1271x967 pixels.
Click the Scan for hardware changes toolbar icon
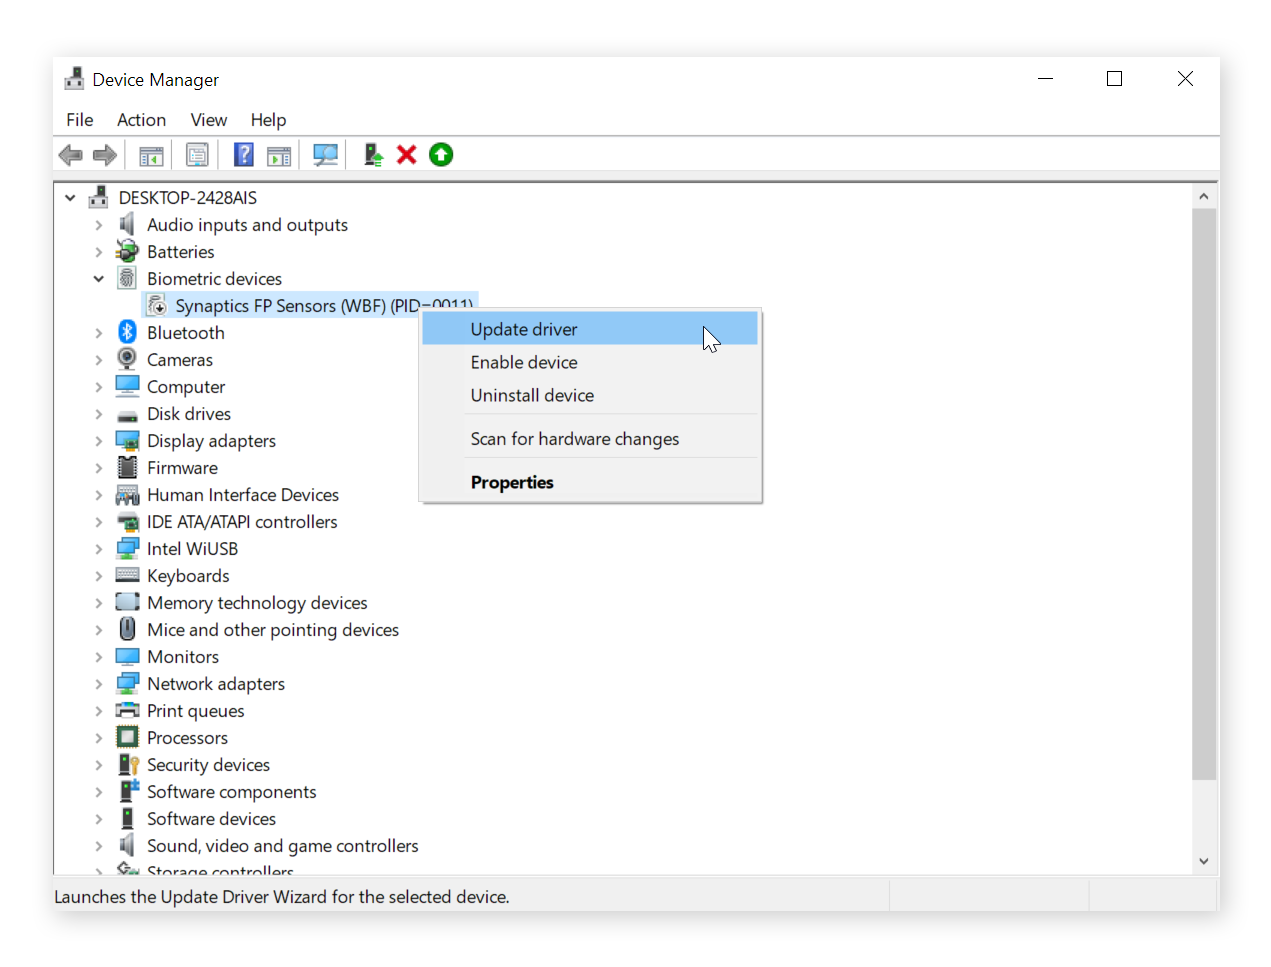tap(324, 154)
